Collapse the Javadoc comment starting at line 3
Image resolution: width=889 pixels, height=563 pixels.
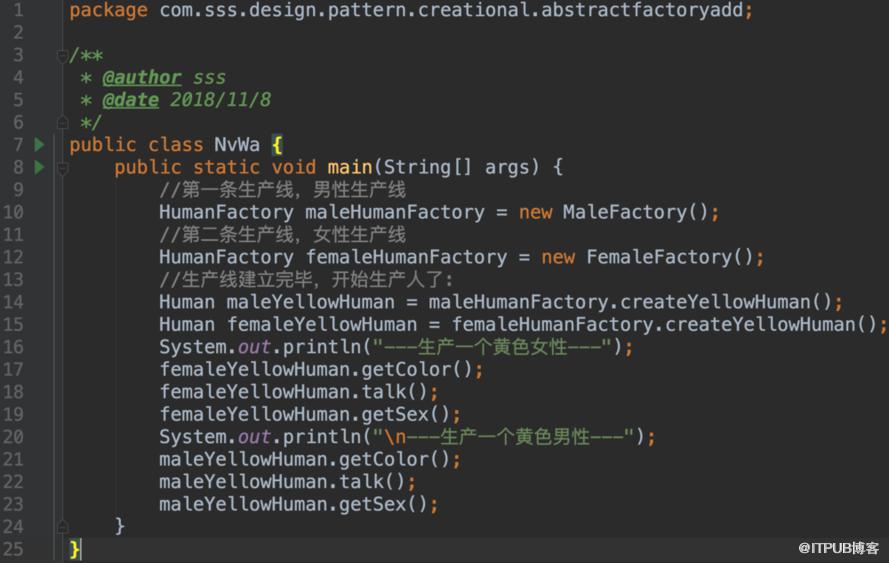[x=62, y=56]
